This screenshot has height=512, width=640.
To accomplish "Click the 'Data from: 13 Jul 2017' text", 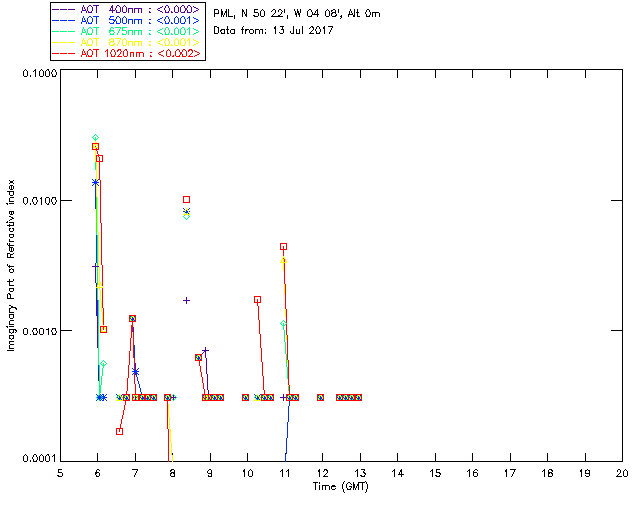I will click(x=273, y=30).
